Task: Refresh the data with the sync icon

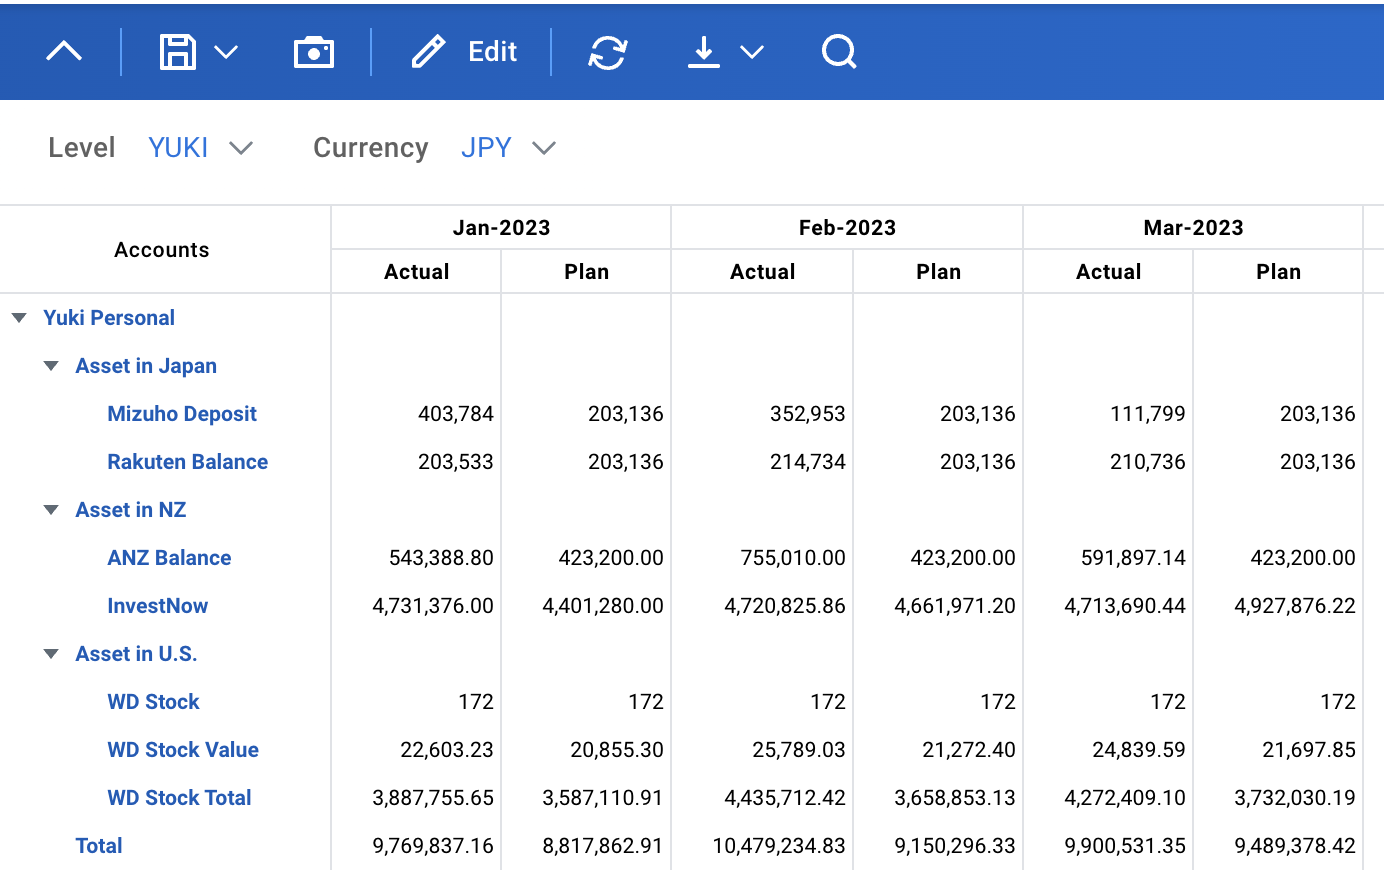Action: pos(608,52)
